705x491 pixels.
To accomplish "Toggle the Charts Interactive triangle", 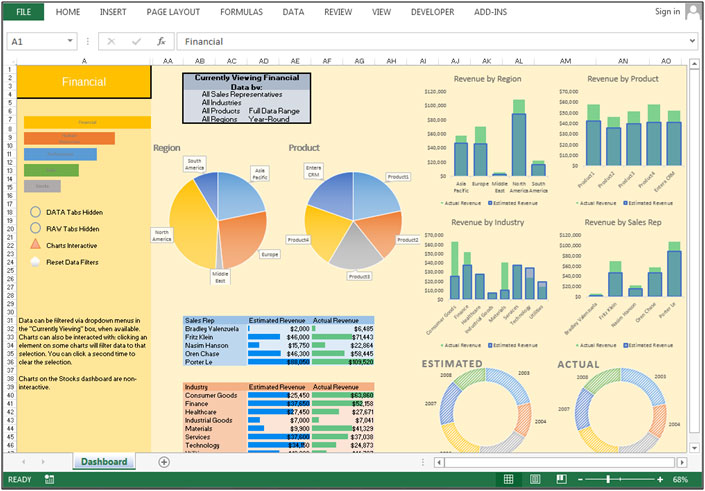I will point(36,245).
